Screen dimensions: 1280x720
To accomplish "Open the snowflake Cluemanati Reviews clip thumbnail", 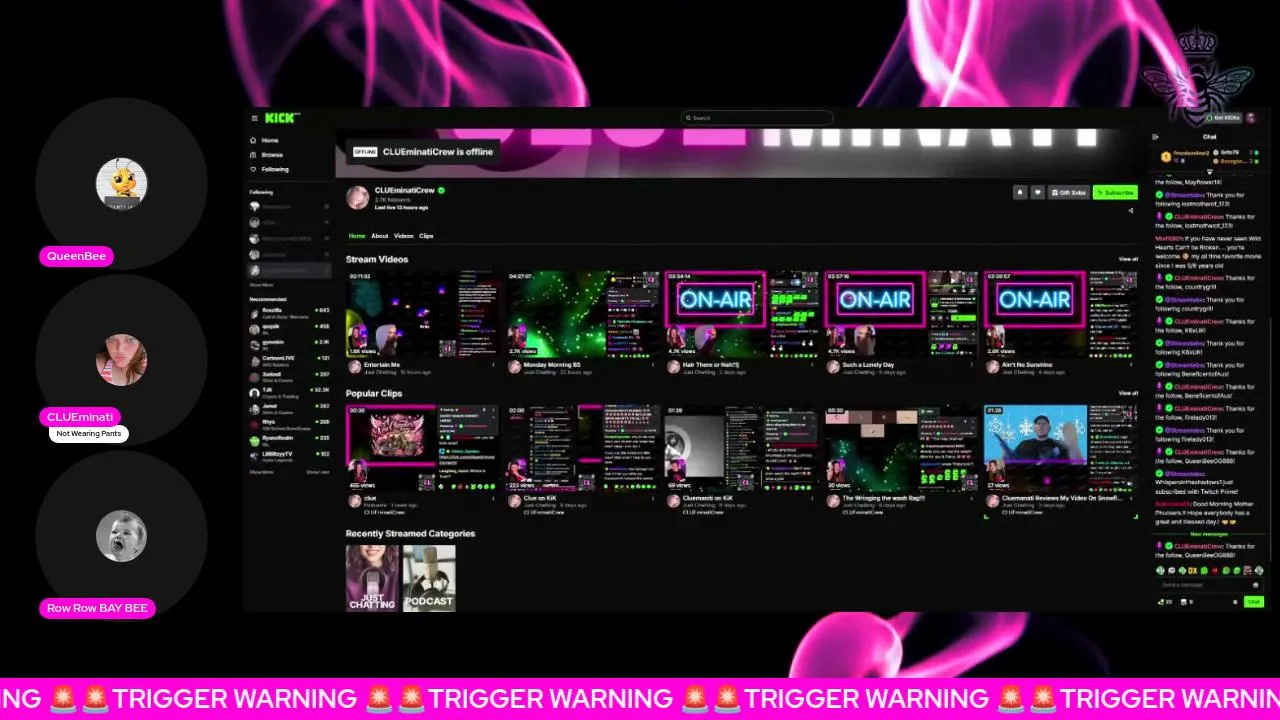I will [x=1061, y=448].
